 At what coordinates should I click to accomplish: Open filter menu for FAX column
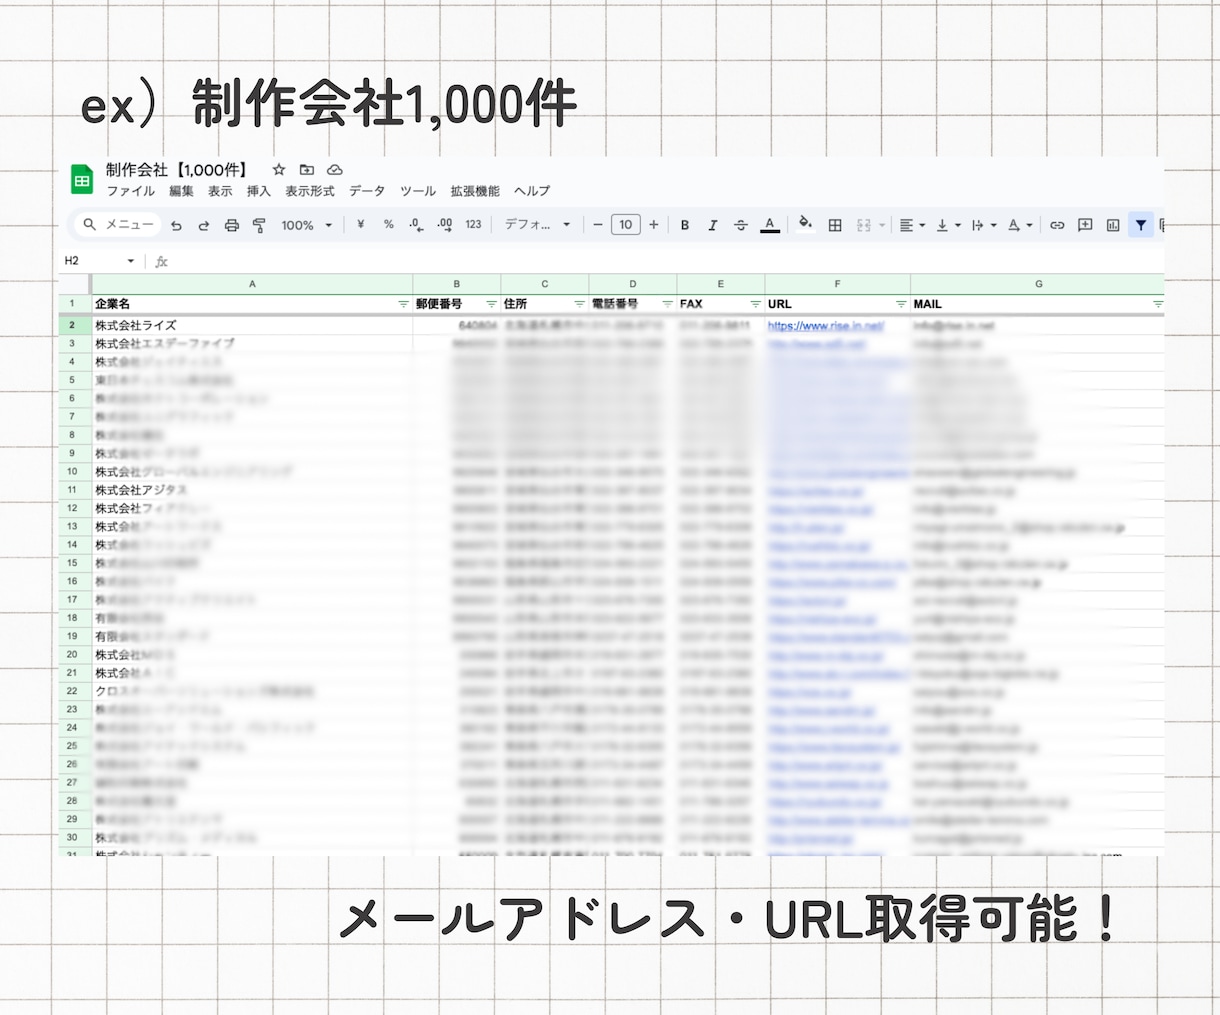pos(755,304)
